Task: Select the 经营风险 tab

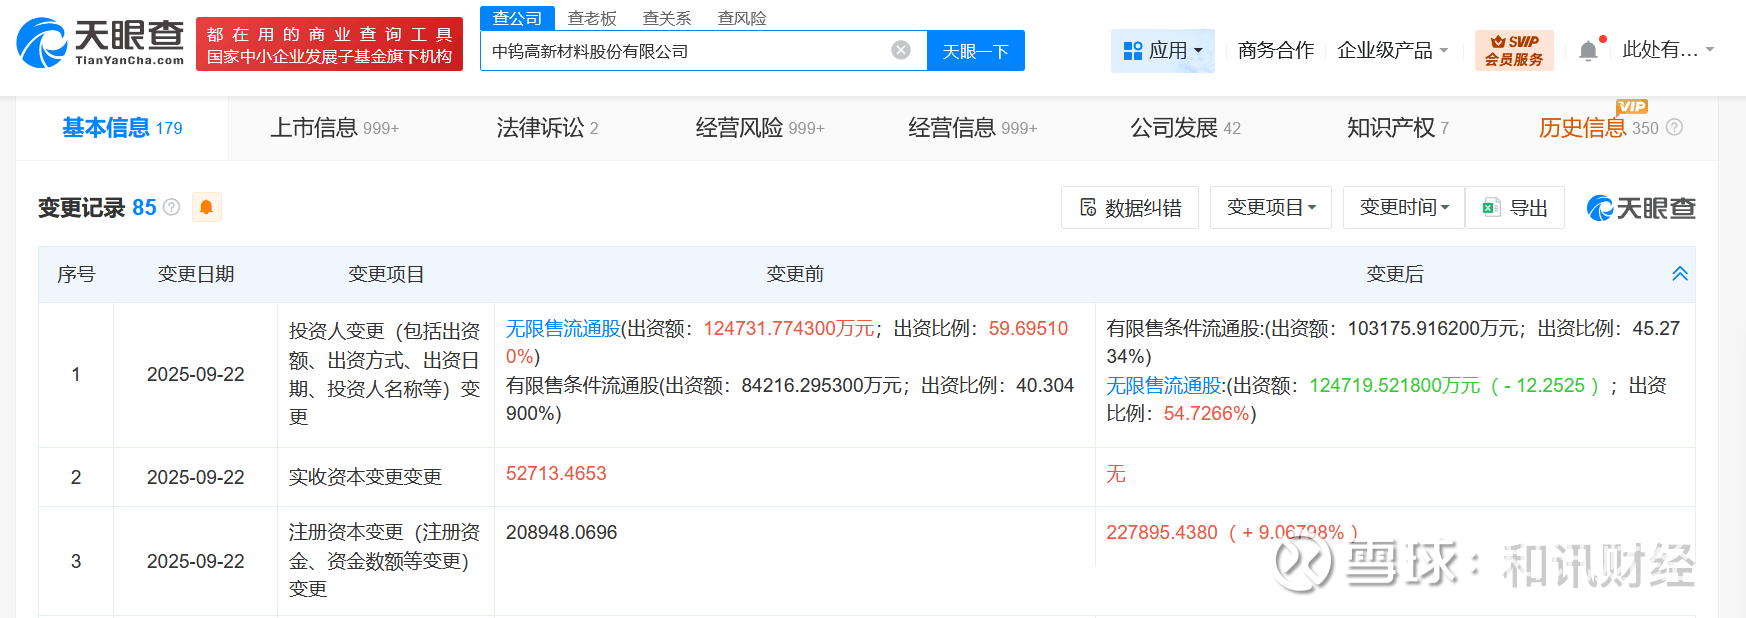Action: 760,128
